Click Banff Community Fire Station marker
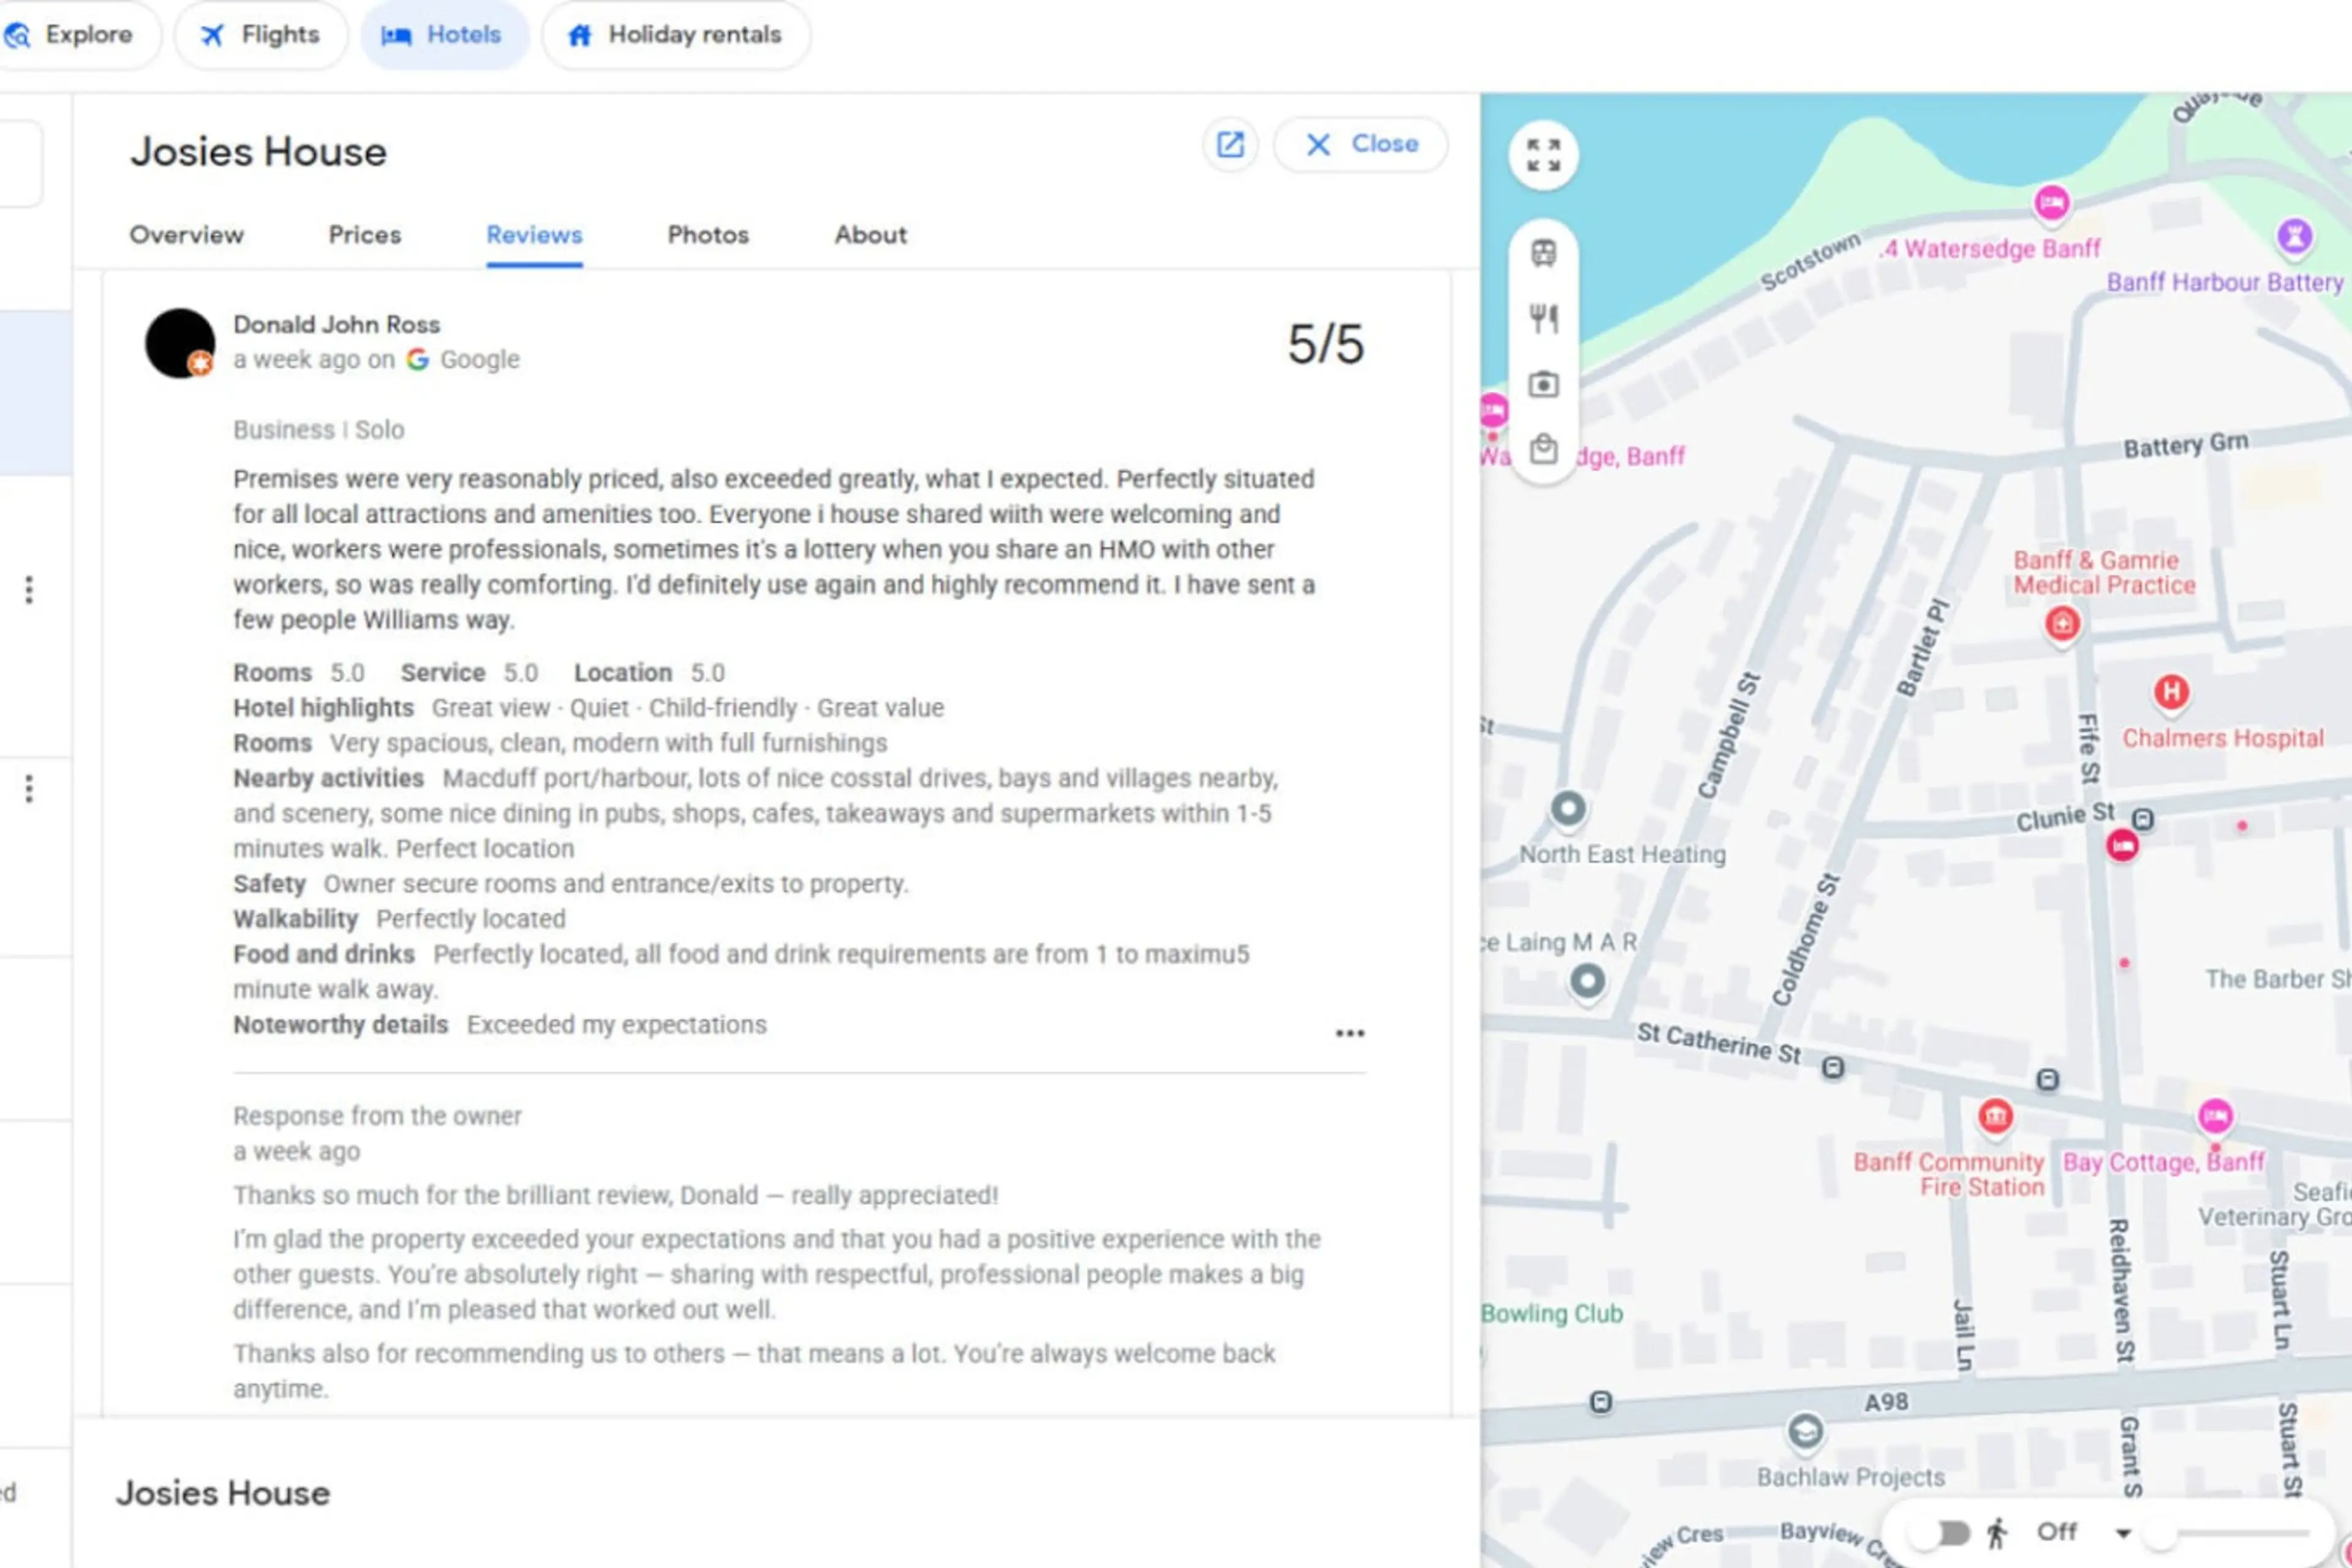Screen dimensions: 2352x1568 pyautogui.click(x=1995, y=1116)
